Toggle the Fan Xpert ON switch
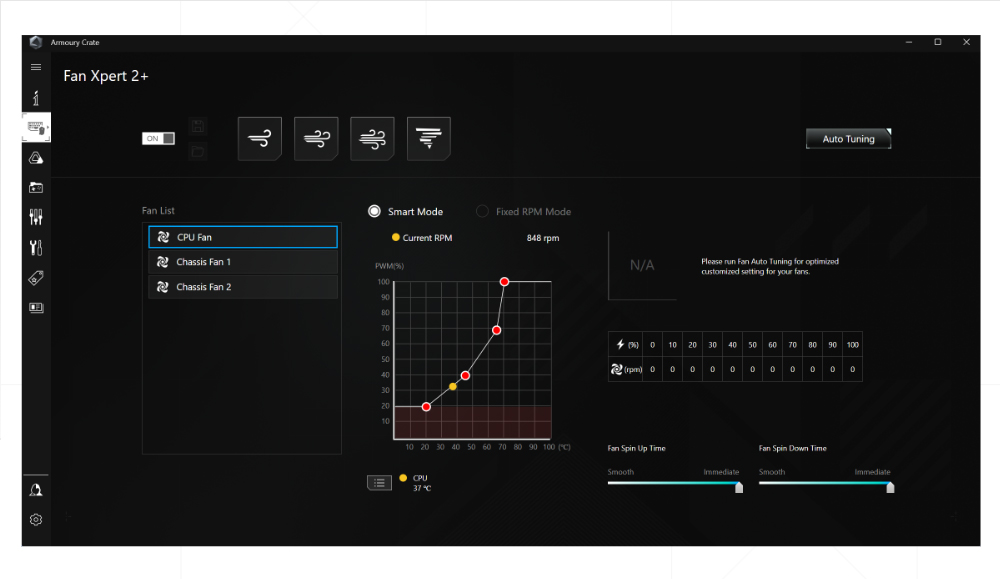The width and height of the screenshot is (1000, 579). tap(158, 139)
